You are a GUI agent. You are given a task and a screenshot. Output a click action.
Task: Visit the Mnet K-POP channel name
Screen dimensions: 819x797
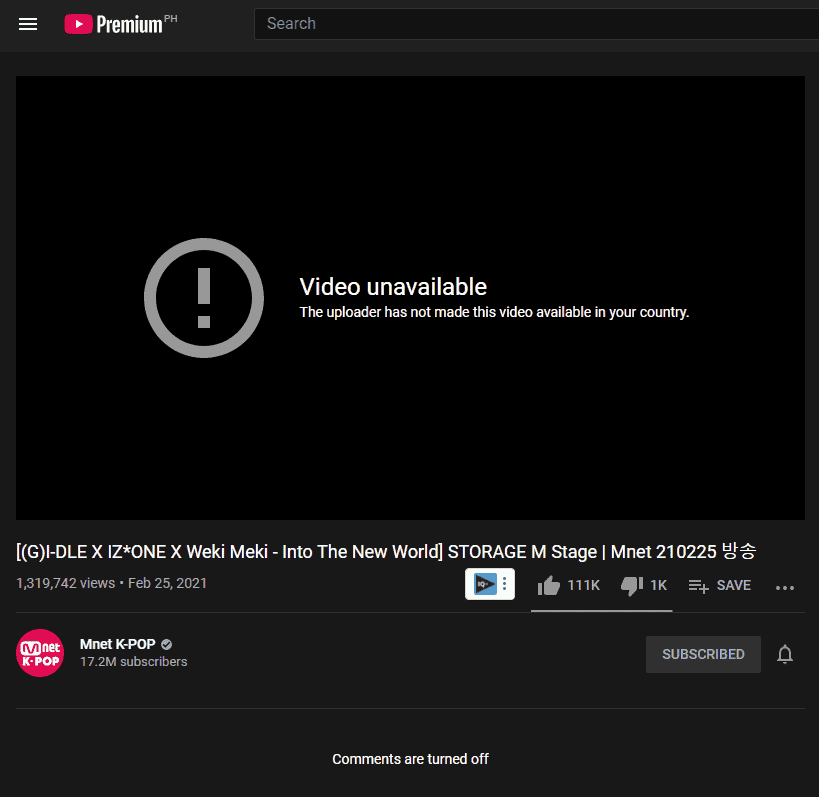(118, 644)
